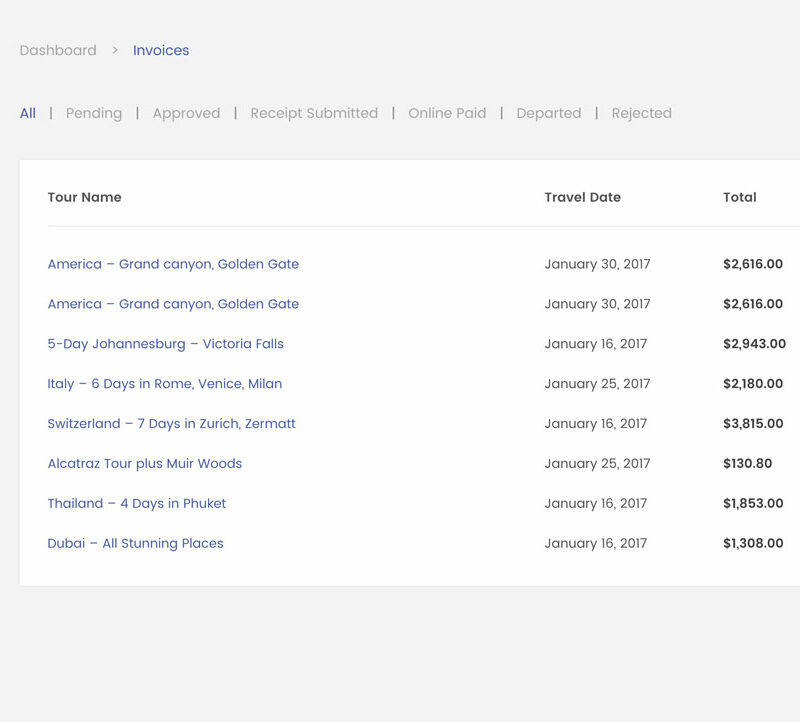Open the second America – Grand canyon invoice
This screenshot has width=800, height=722.
click(x=173, y=304)
